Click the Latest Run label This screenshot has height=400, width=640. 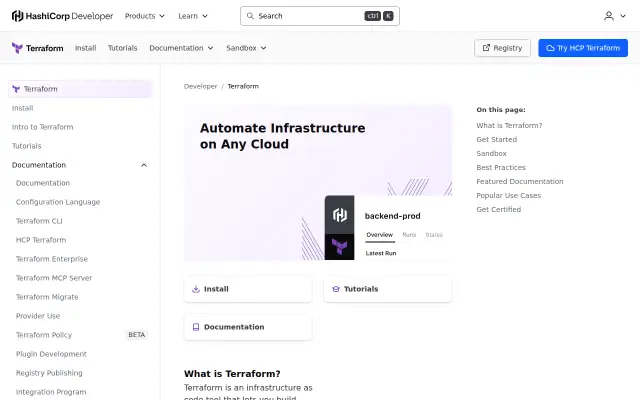tap(381, 253)
